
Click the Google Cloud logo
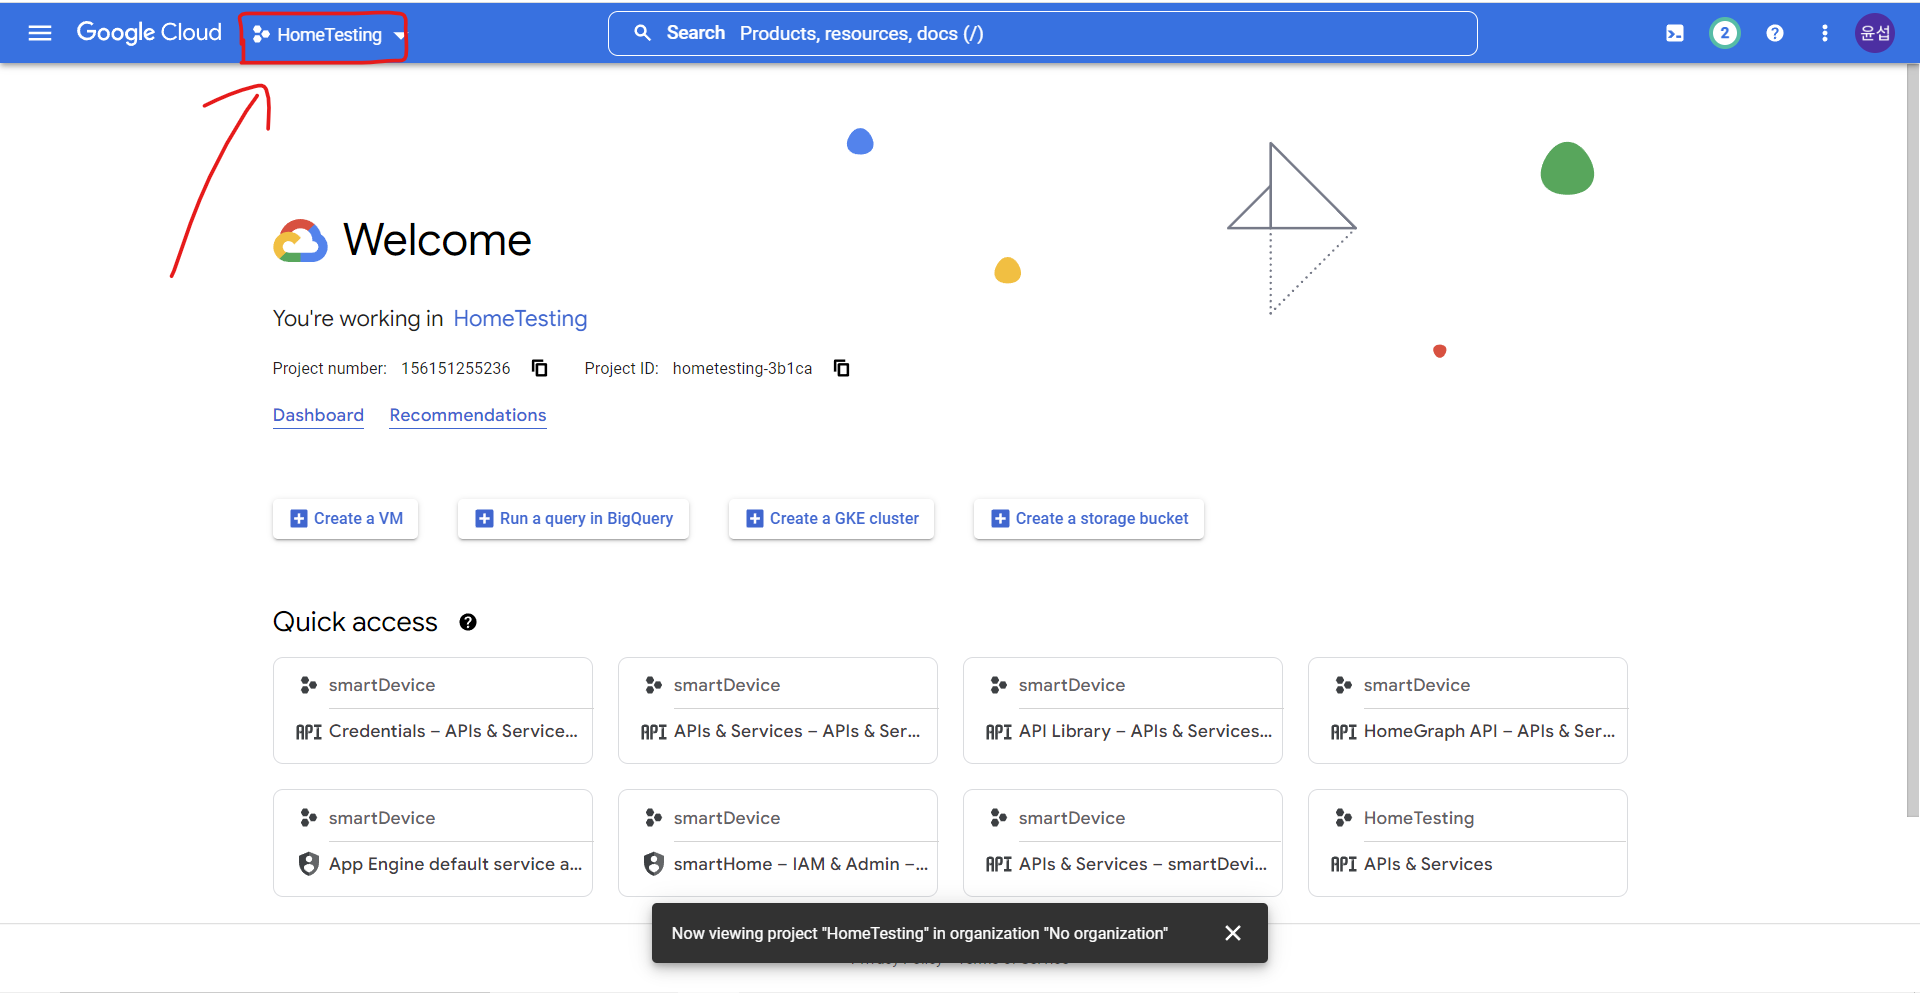tap(149, 33)
